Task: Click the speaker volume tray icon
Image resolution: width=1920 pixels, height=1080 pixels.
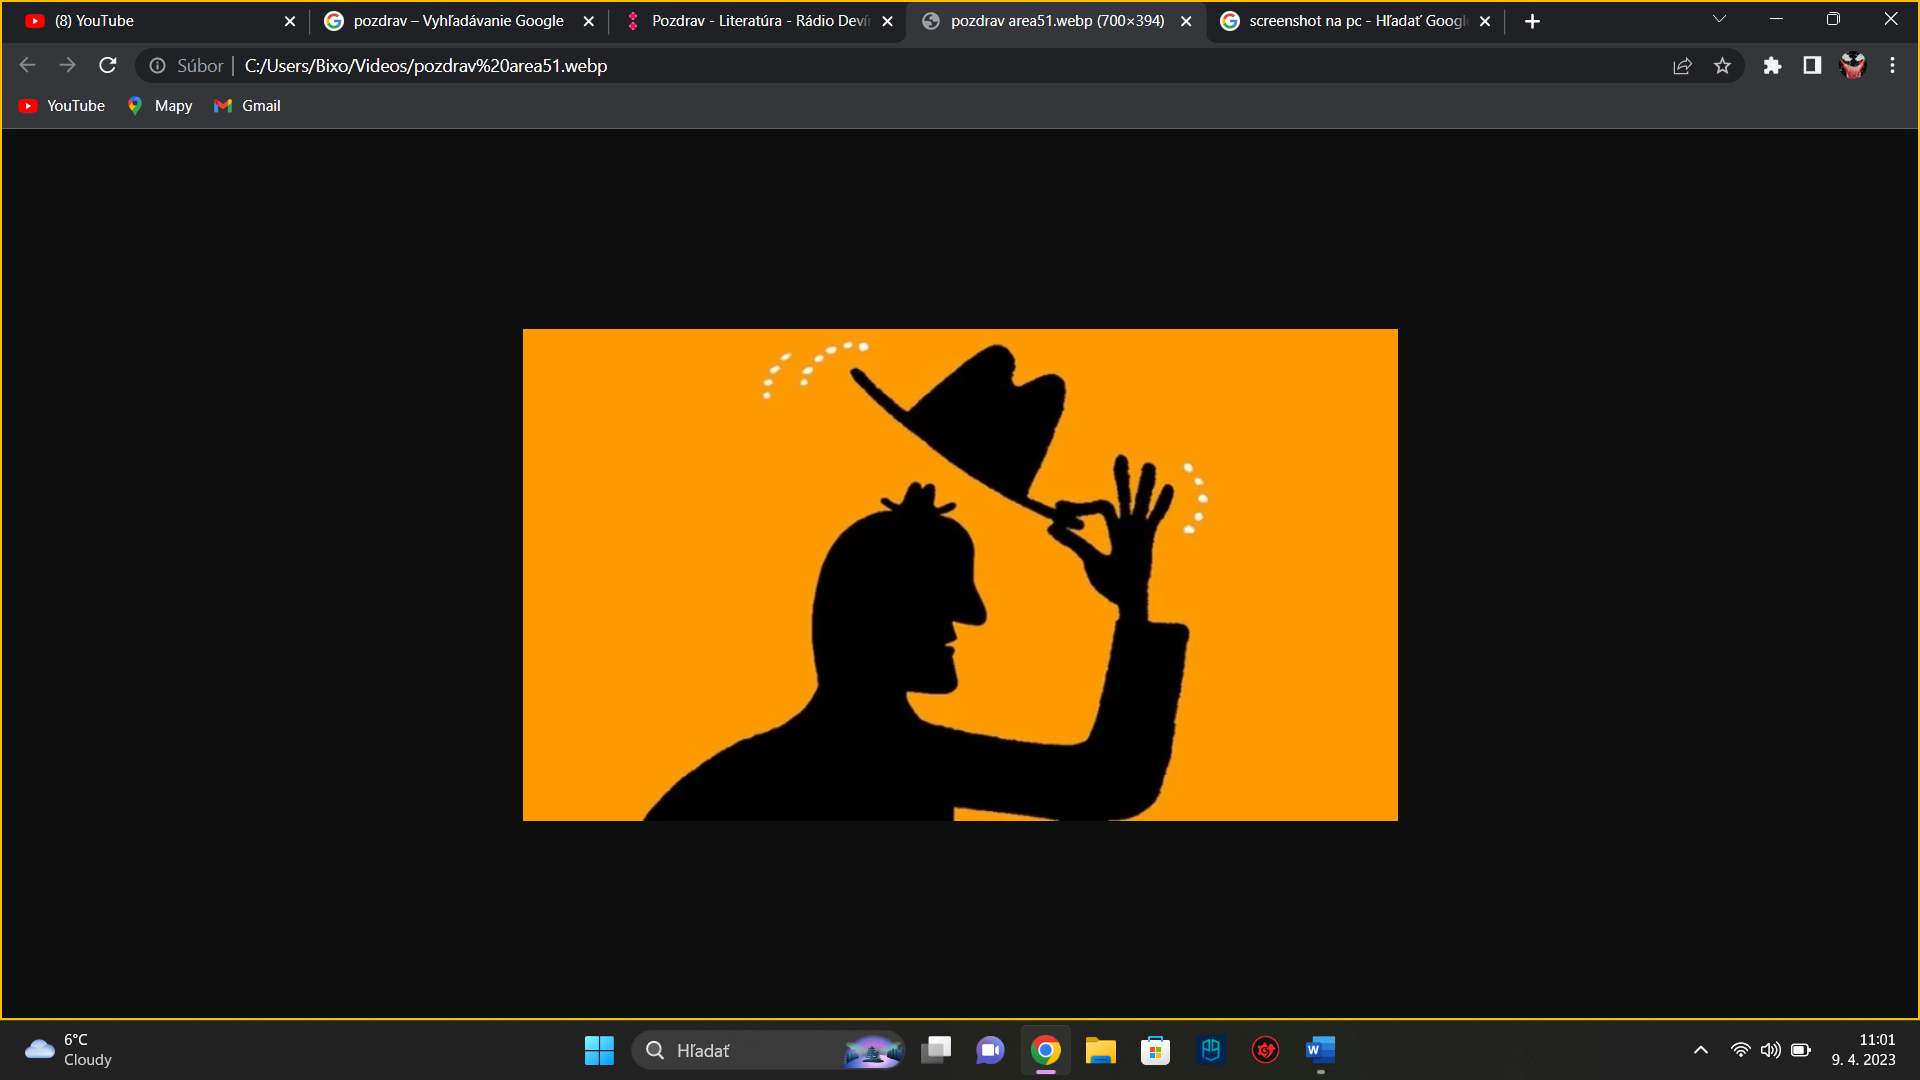Action: pyautogui.click(x=1770, y=1050)
